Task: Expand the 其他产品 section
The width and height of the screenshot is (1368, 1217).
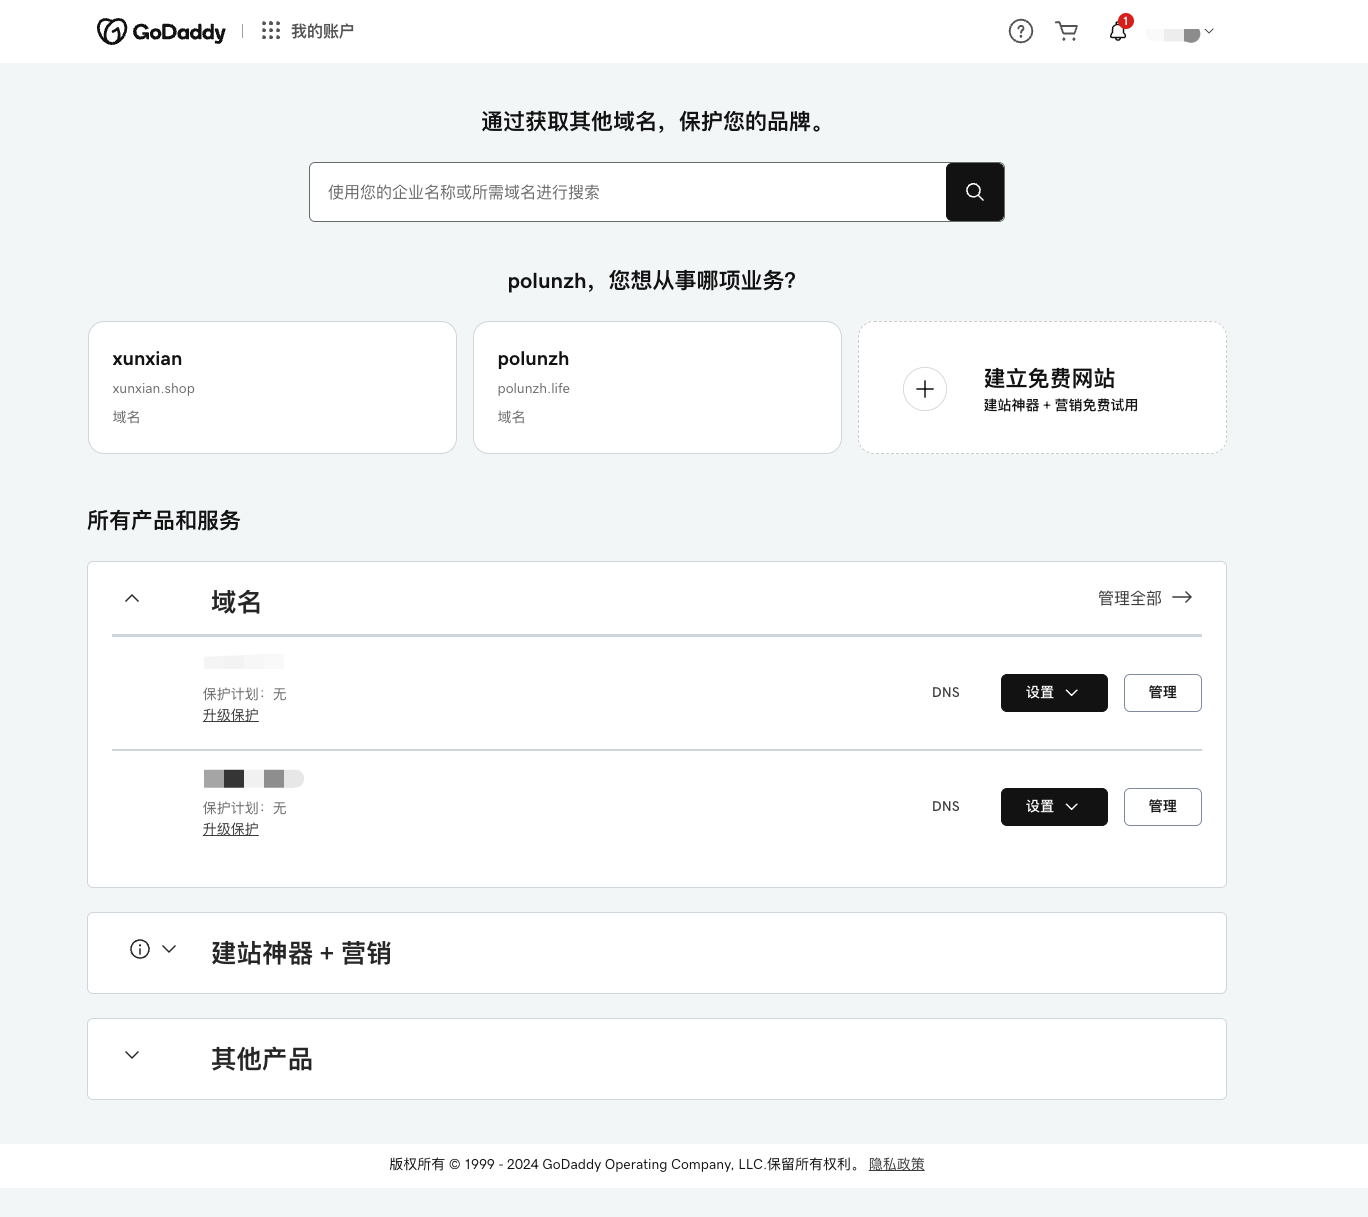Action: pos(132,1055)
